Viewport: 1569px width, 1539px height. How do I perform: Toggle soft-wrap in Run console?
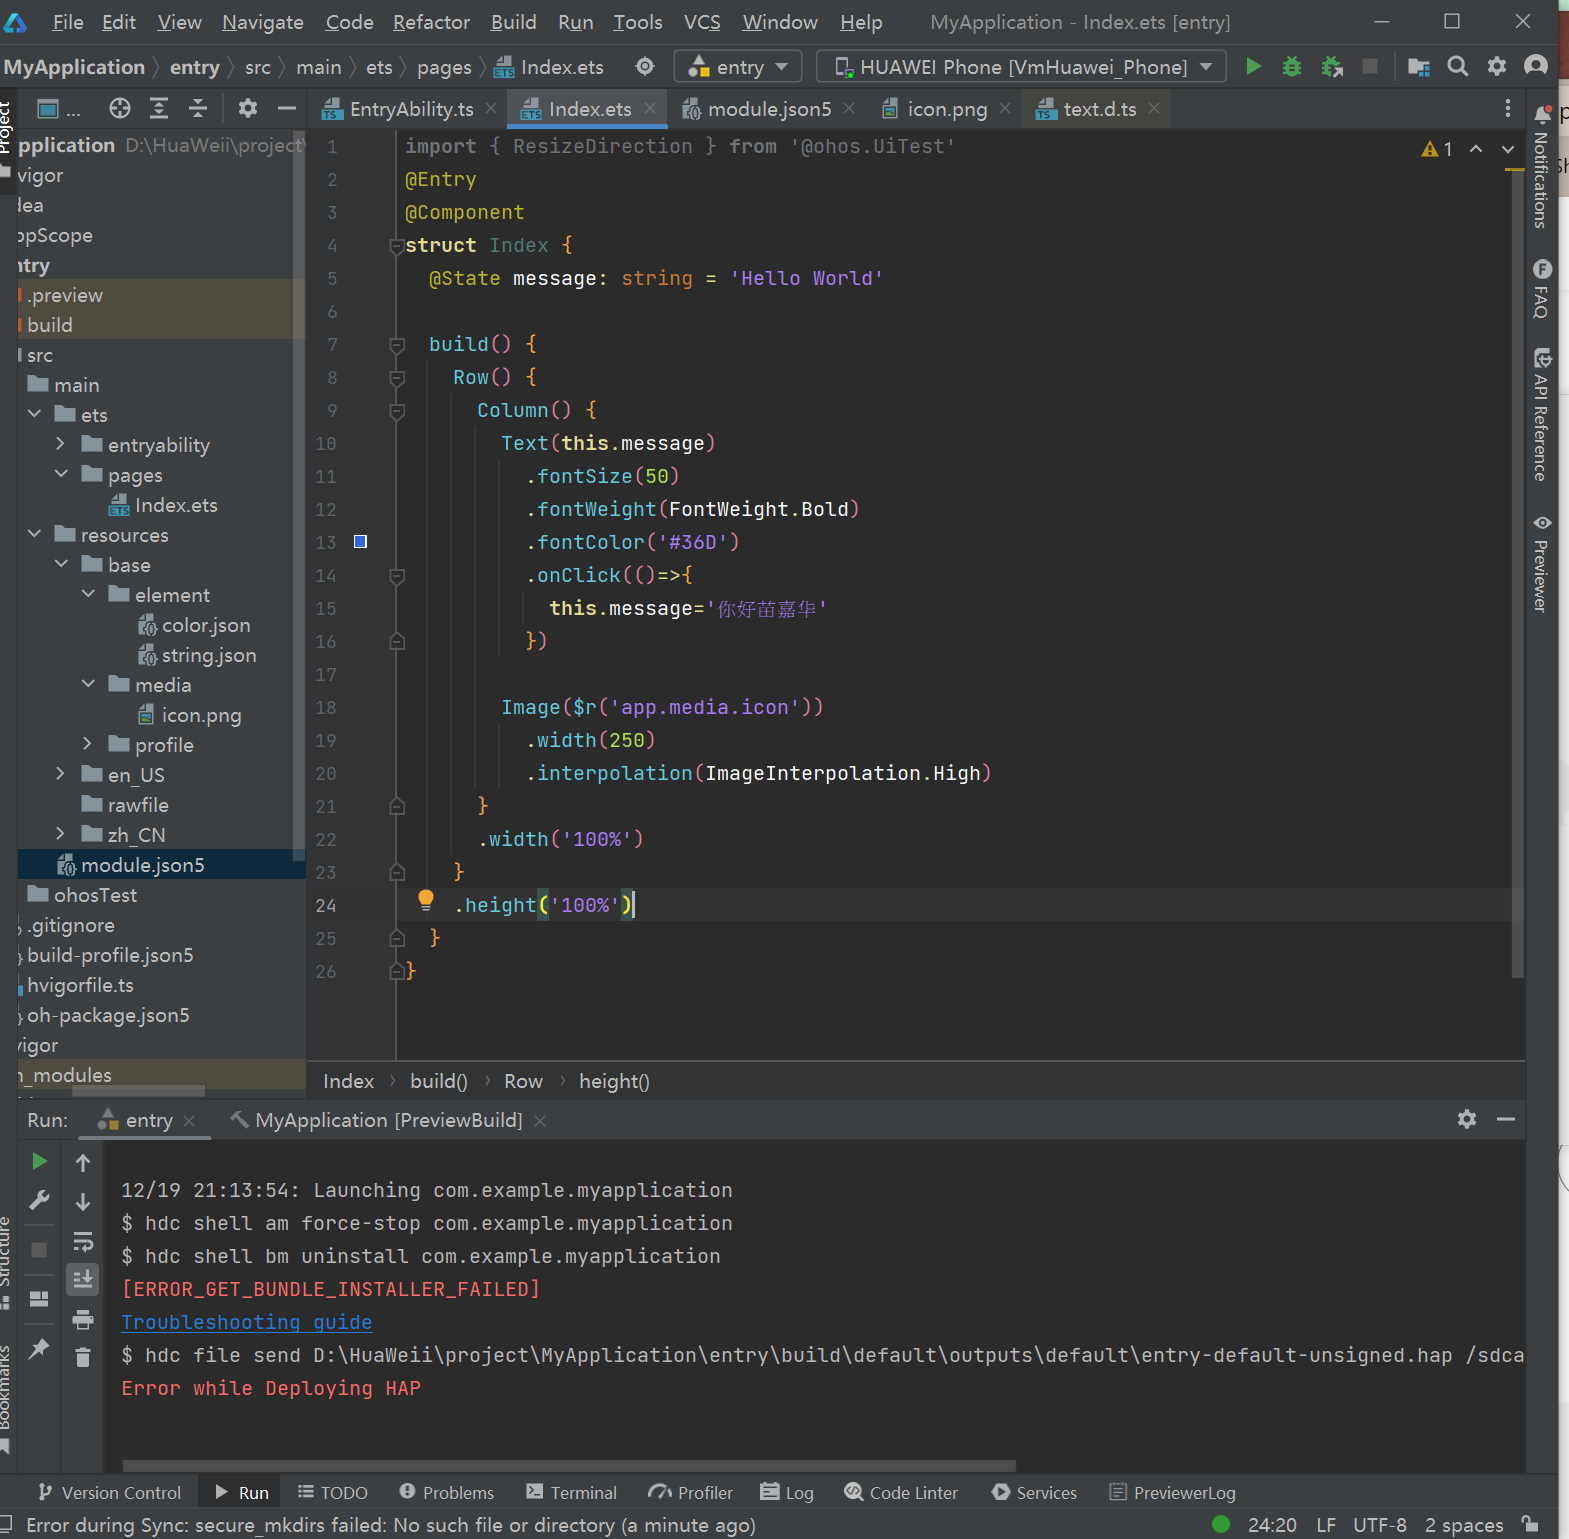click(83, 1241)
